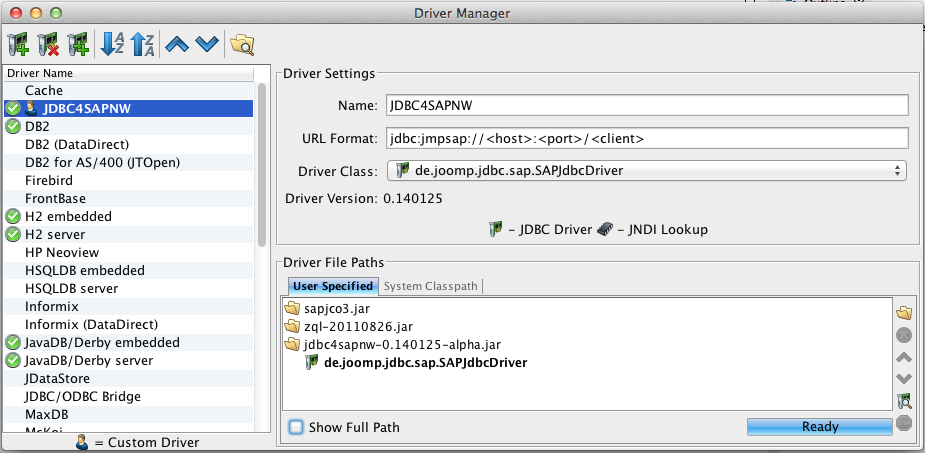
Task: Click green check beside JavaDB/Derby embedded
Action: click(x=13, y=342)
